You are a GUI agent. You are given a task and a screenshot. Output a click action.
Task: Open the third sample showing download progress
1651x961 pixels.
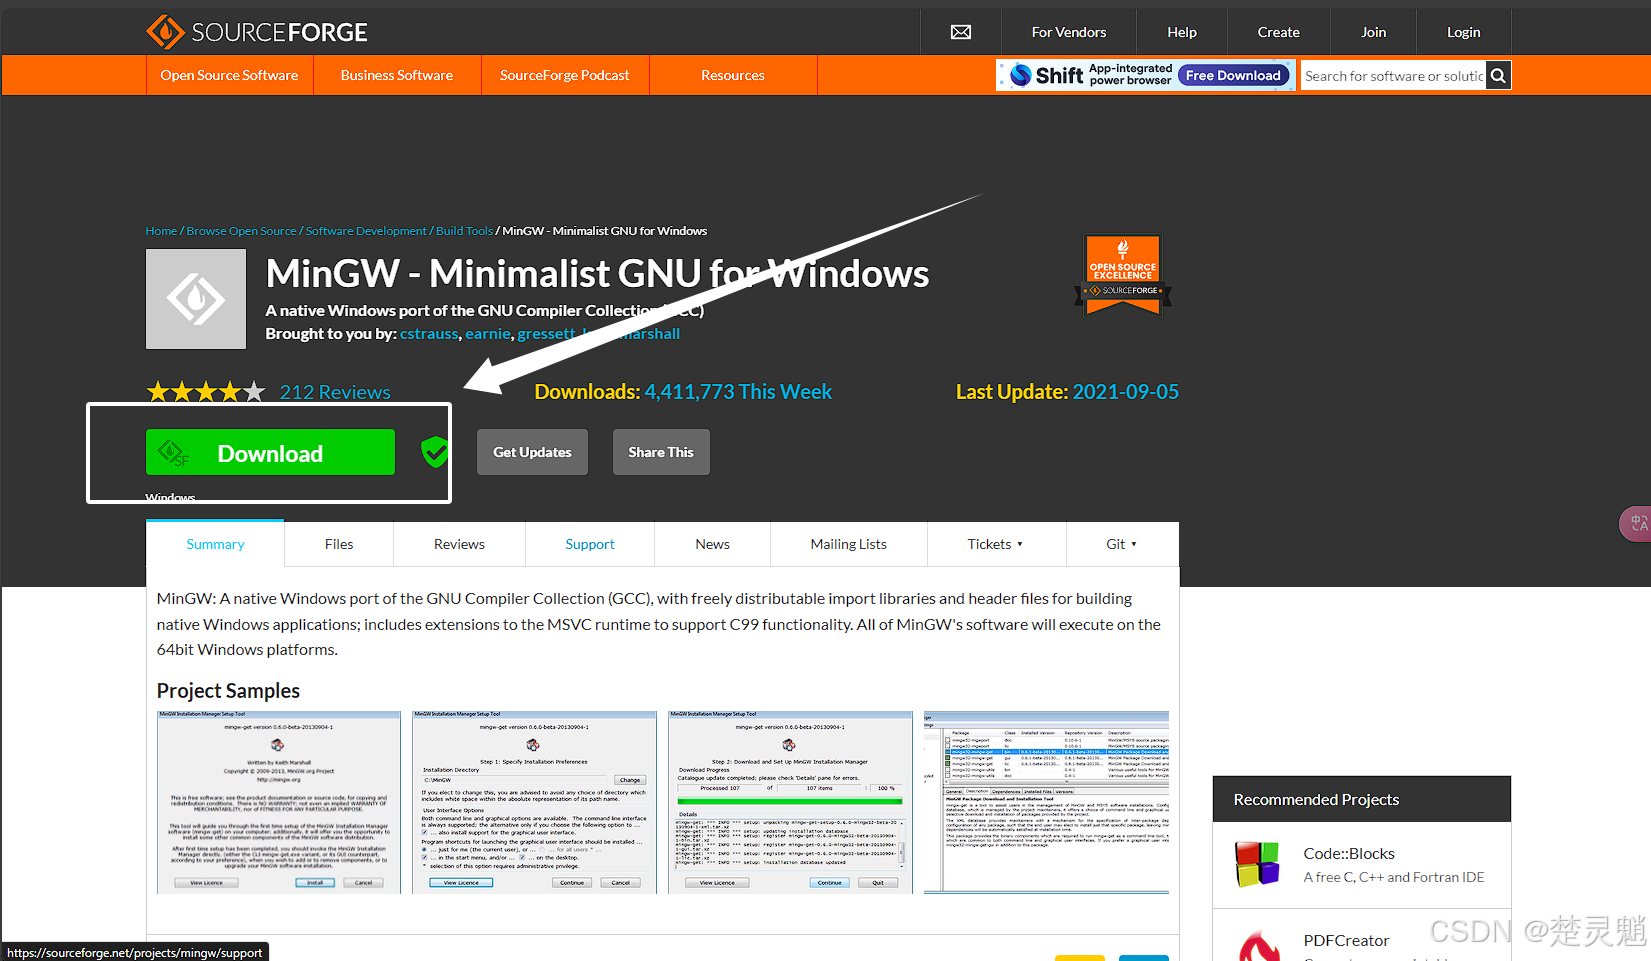click(x=790, y=802)
